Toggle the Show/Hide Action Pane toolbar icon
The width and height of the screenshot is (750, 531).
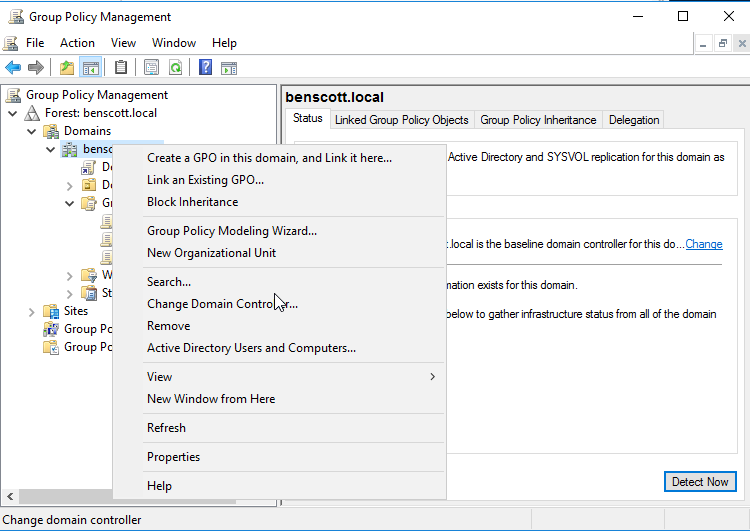click(229, 68)
